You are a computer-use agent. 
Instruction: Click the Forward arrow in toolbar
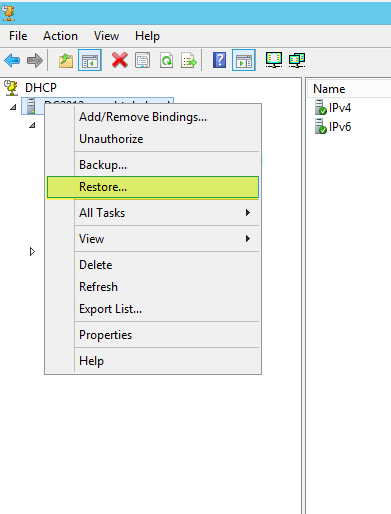click(x=35, y=60)
